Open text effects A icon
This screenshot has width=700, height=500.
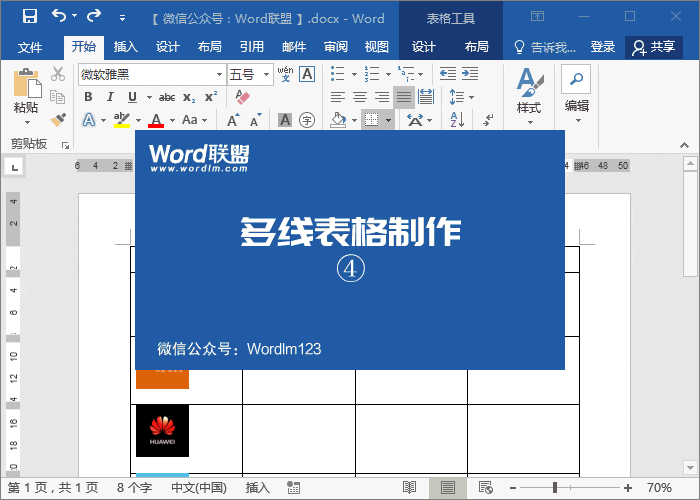pos(89,120)
